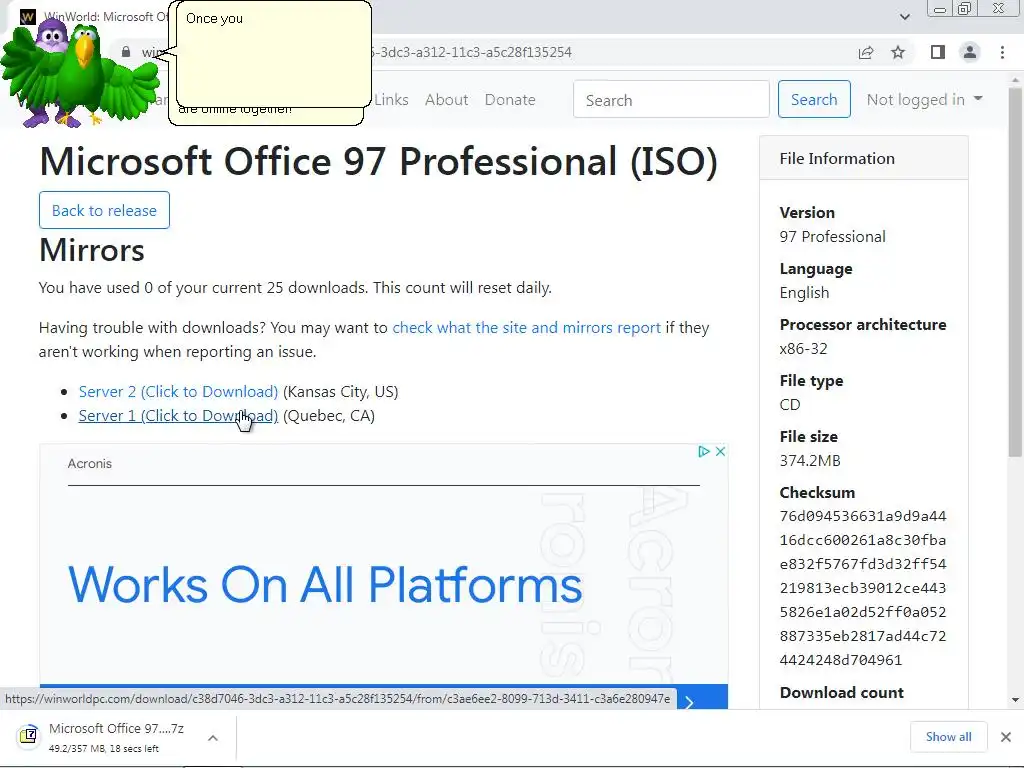Click the File Information panel header

(x=863, y=159)
